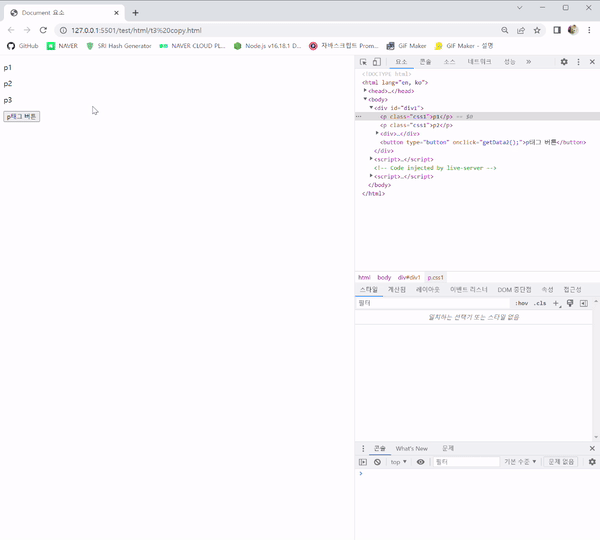This screenshot has height=540, width=600.
Task: Add a new style rule with the plus icon
Action: pos(556,303)
